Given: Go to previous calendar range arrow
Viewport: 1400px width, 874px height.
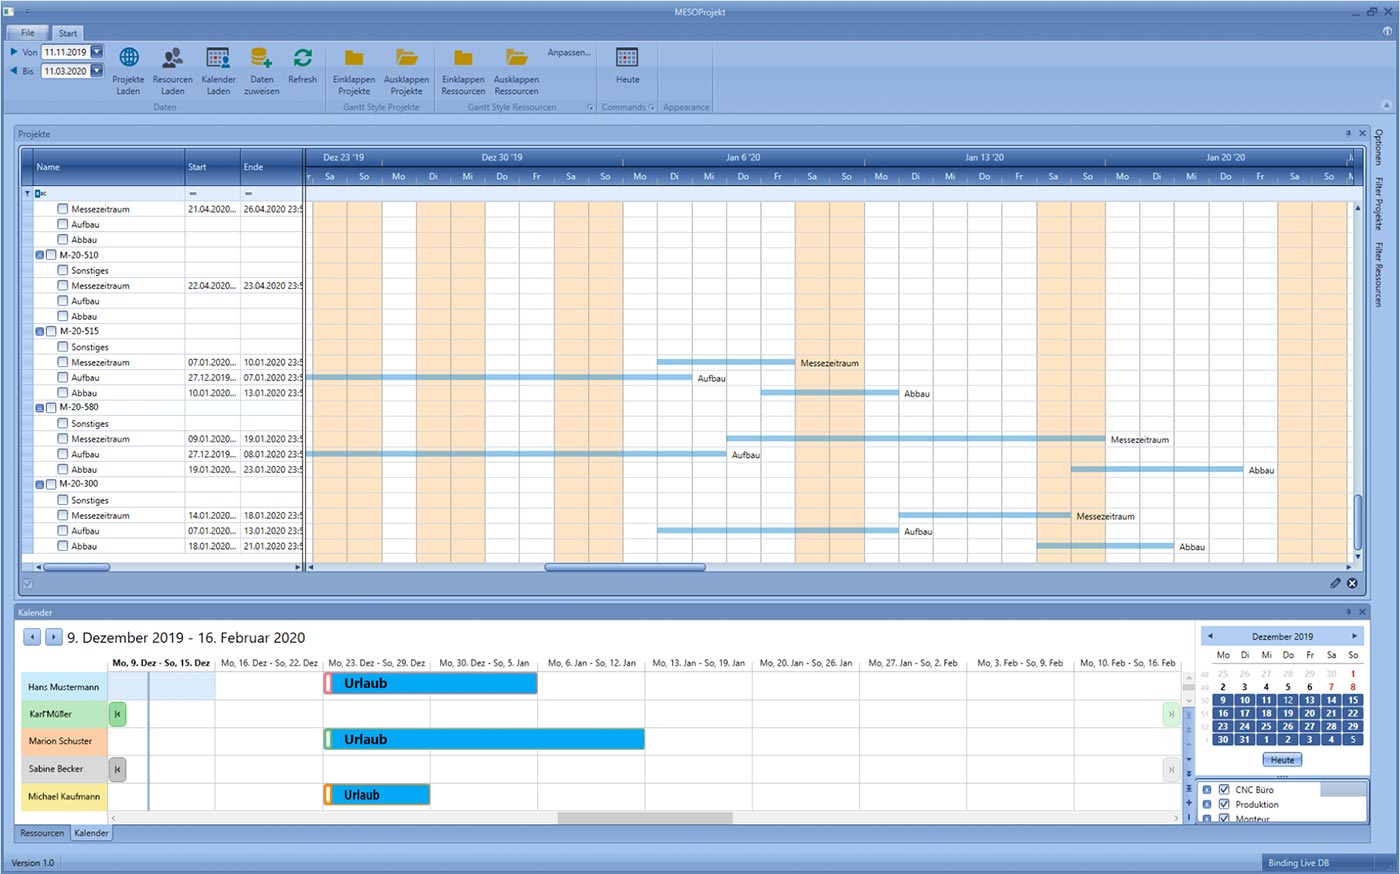Looking at the screenshot, I should click(x=31, y=637).
